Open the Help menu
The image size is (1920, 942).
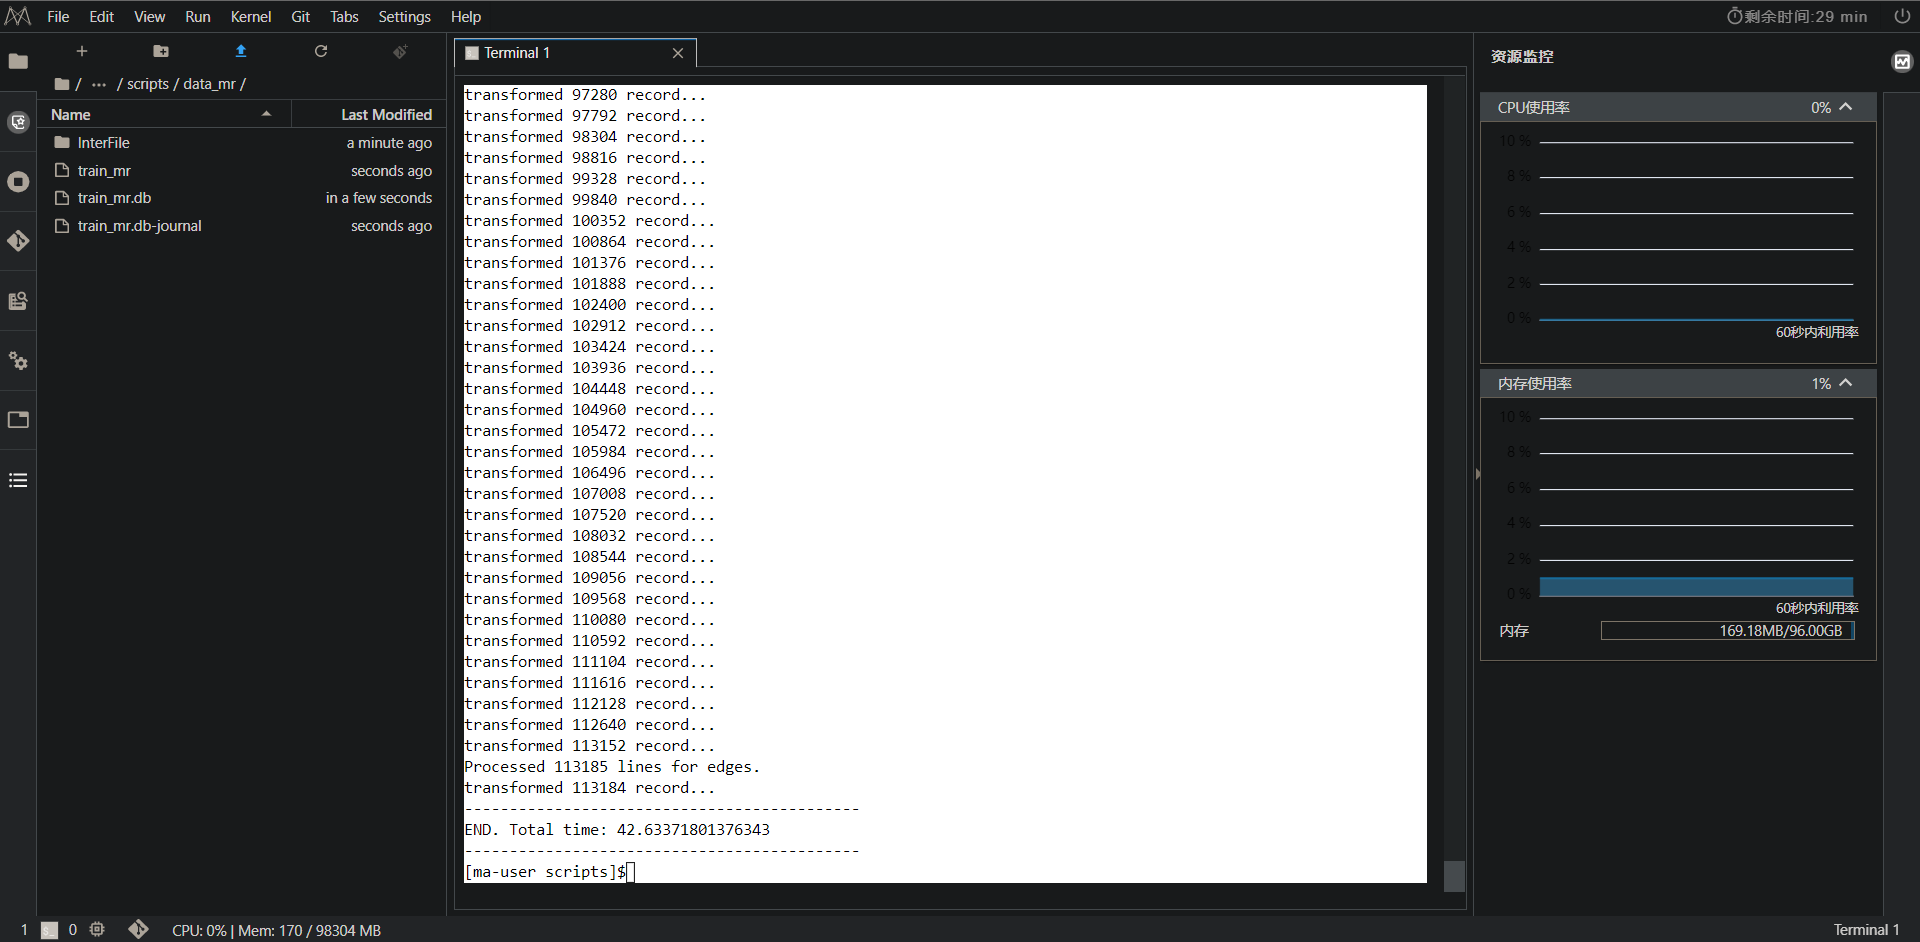point(466,16)
